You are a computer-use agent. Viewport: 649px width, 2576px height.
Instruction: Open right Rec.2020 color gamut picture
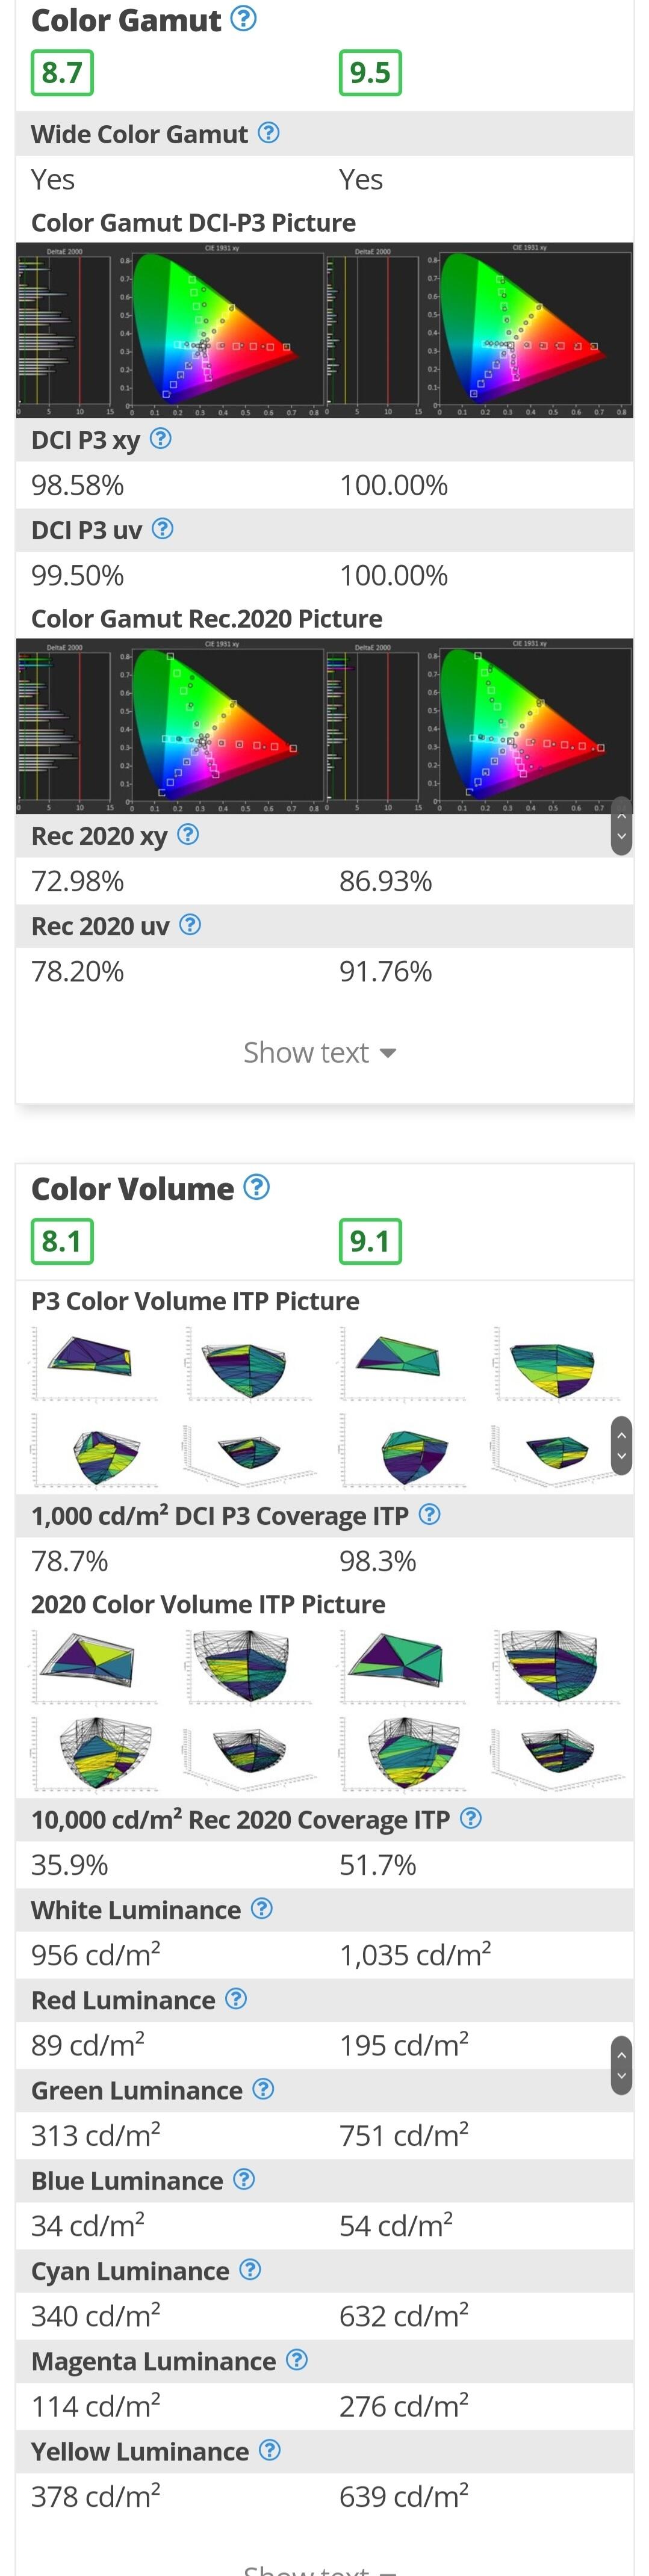[479, 726]
